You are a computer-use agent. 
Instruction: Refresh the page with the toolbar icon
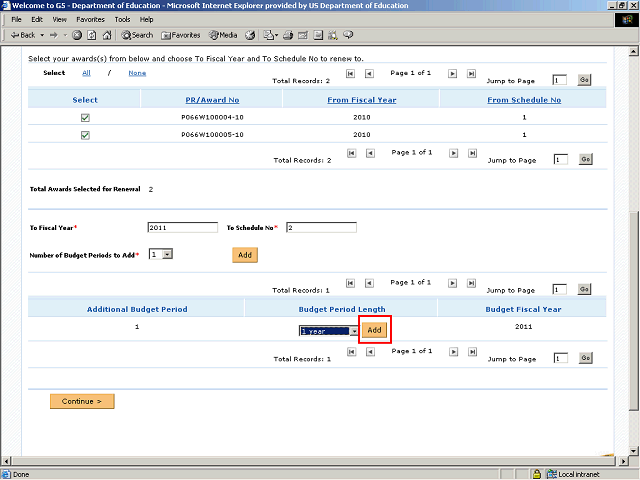click(x=92, y=35)
